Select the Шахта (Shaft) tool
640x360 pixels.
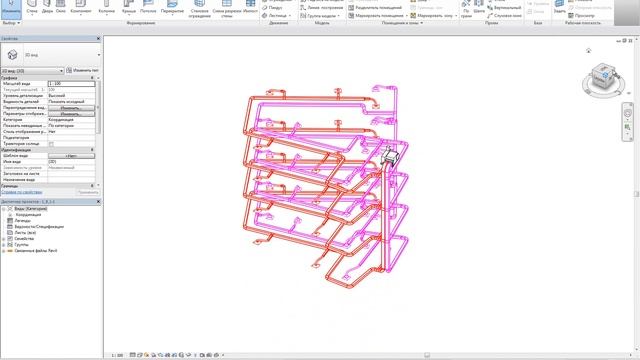pyautogui.click(x=479, y=7)
